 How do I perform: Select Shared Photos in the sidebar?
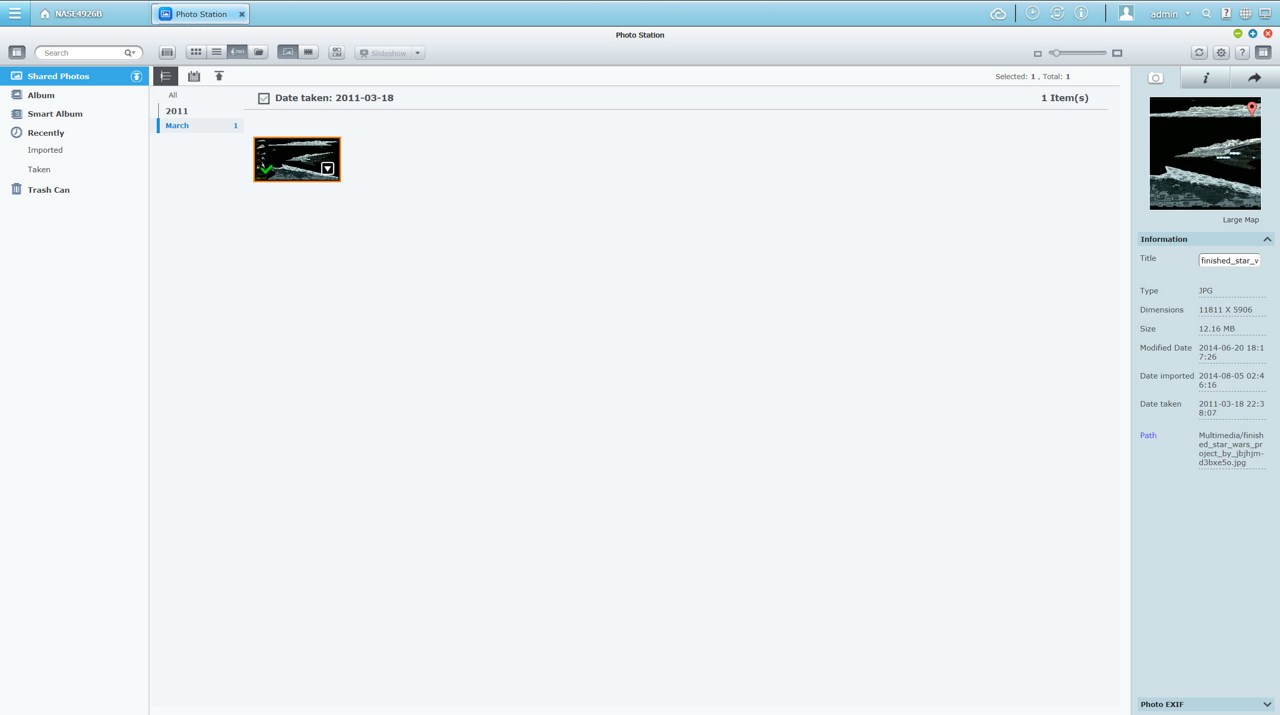(74, 76)
